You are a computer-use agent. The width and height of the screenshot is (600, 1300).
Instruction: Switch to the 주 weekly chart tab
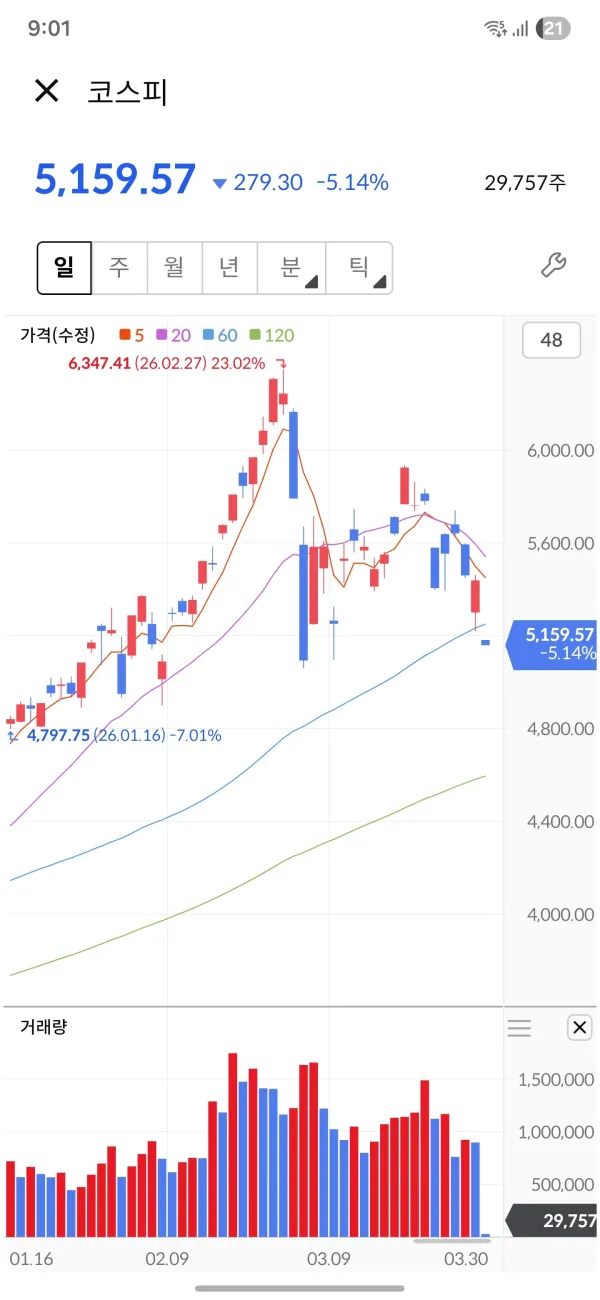(119, 267)
